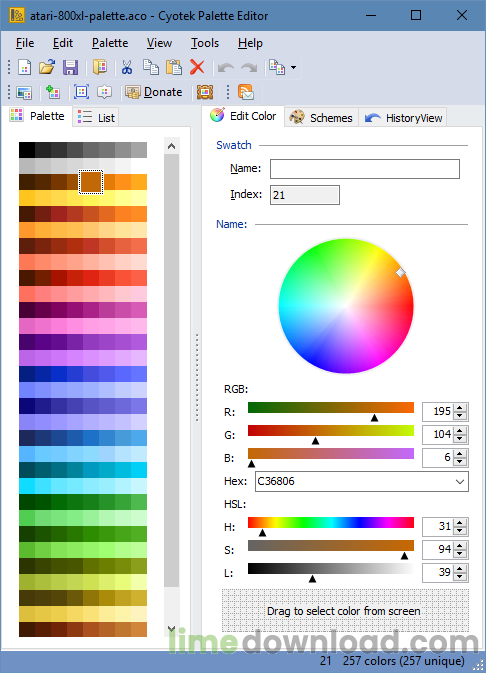Copy the selected color
The image size is (486, 673).
pyautogui.click(x=151, y=67)
